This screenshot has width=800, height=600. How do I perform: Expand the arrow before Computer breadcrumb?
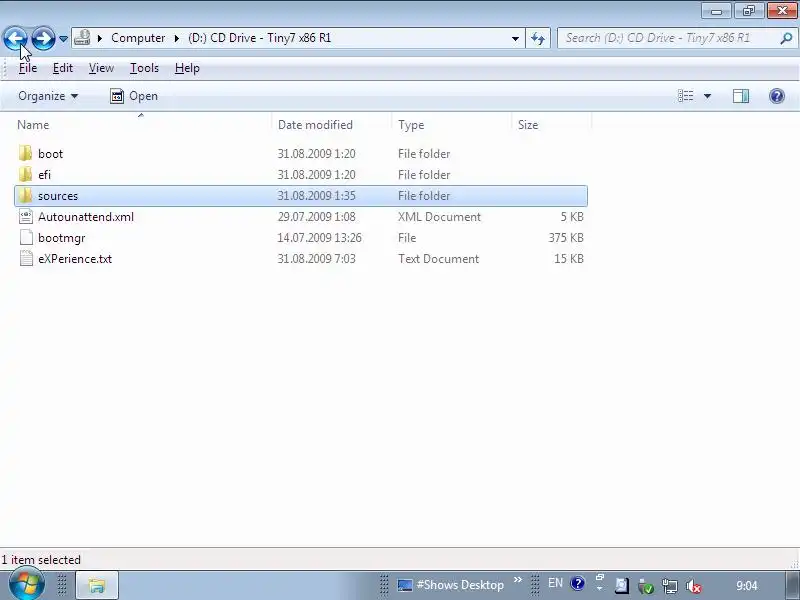click(100, 38)
